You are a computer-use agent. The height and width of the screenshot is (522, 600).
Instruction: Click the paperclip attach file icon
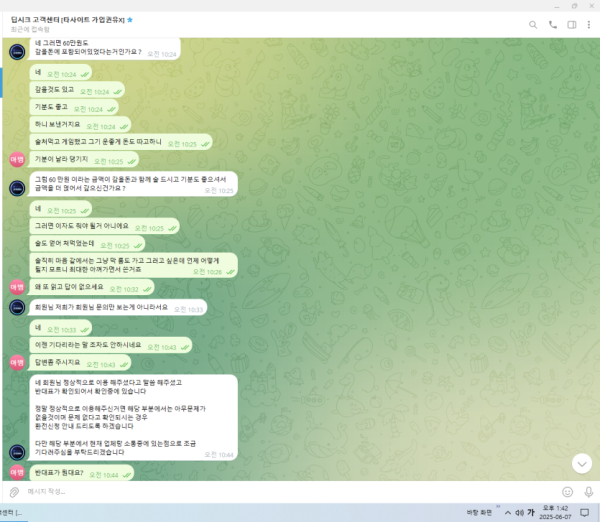pyautogui.click(x=14, y=492)
